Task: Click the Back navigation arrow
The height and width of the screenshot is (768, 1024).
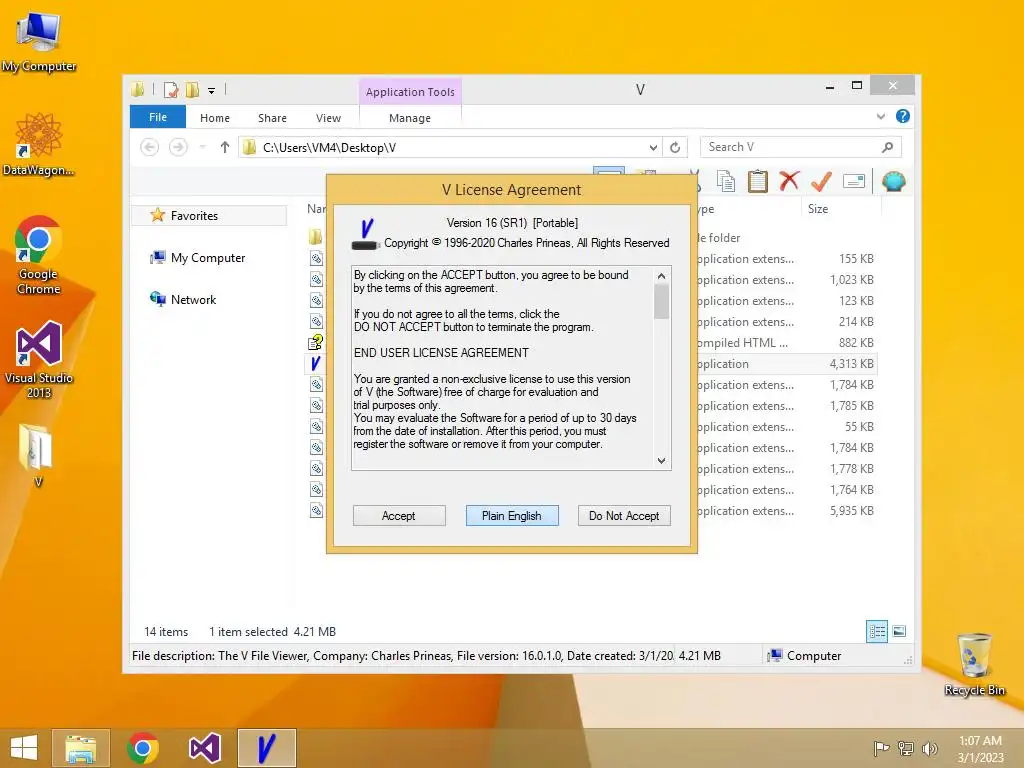Action: [150, 148]
